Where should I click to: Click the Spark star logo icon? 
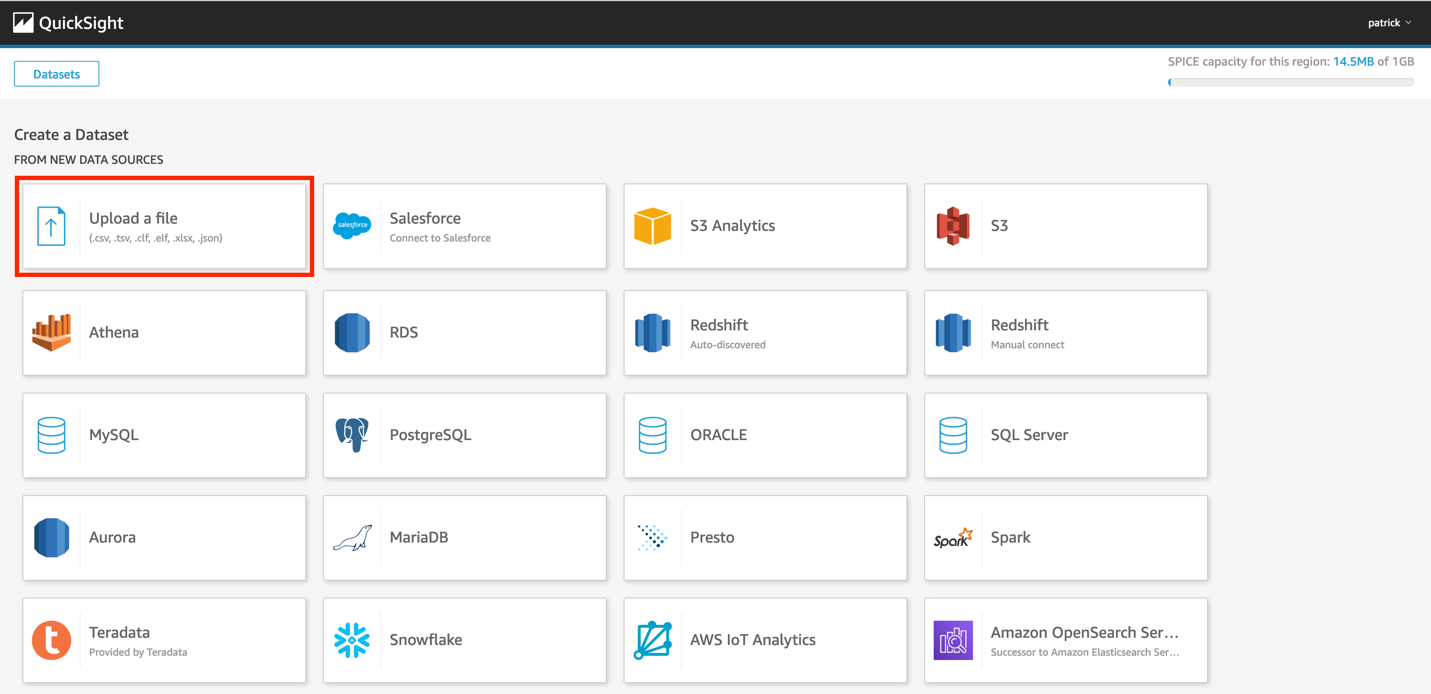click(x=953, y=538)
